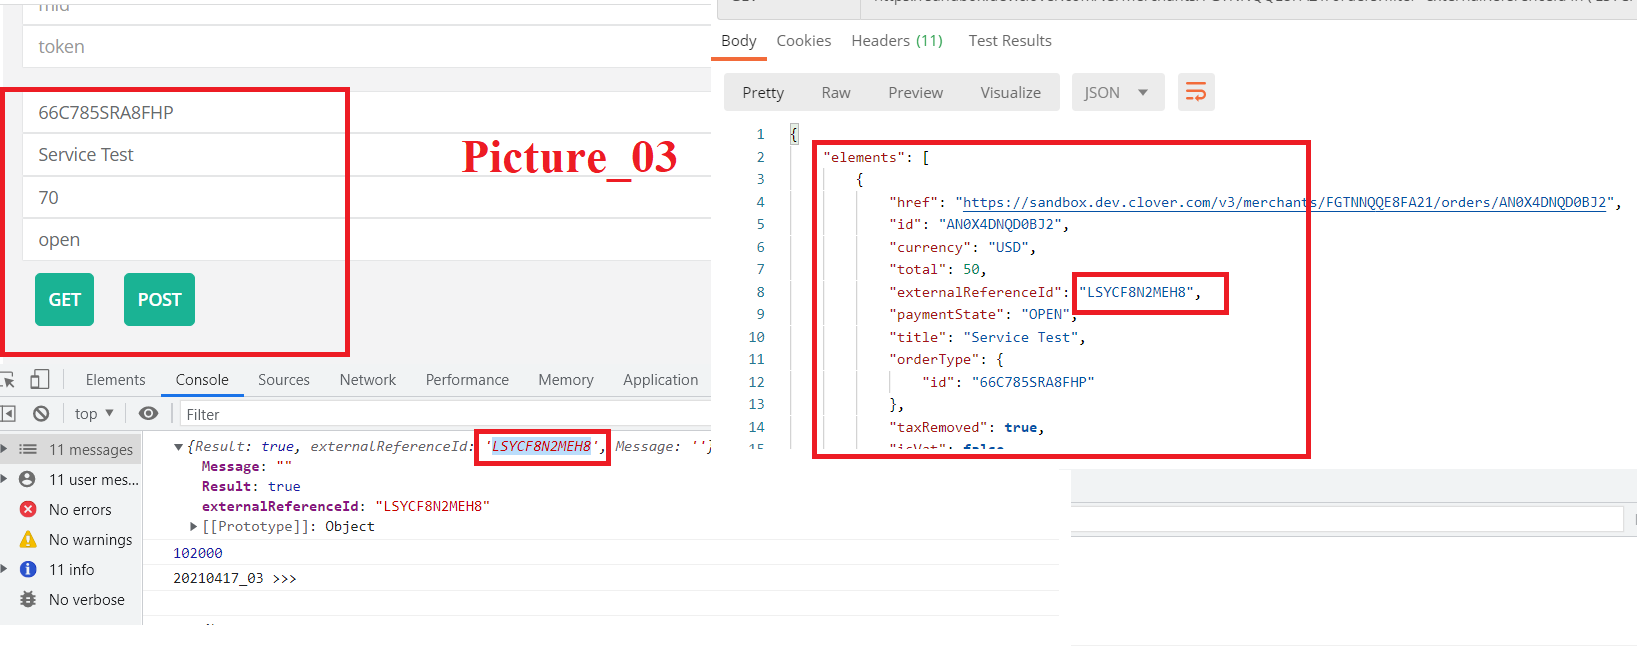Select the Visualize view
The height and width of the screenshot is (657, 1637).
(x=1011, y=92)
